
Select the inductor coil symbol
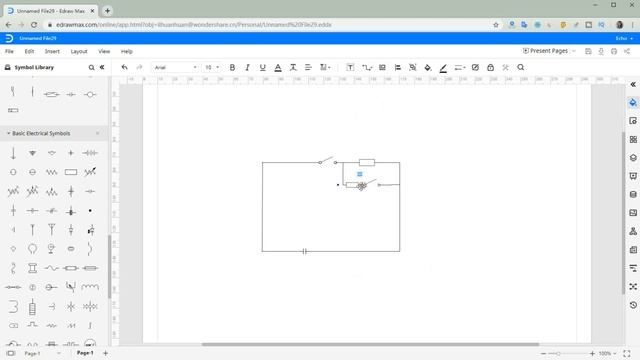[x=90, y=287]
